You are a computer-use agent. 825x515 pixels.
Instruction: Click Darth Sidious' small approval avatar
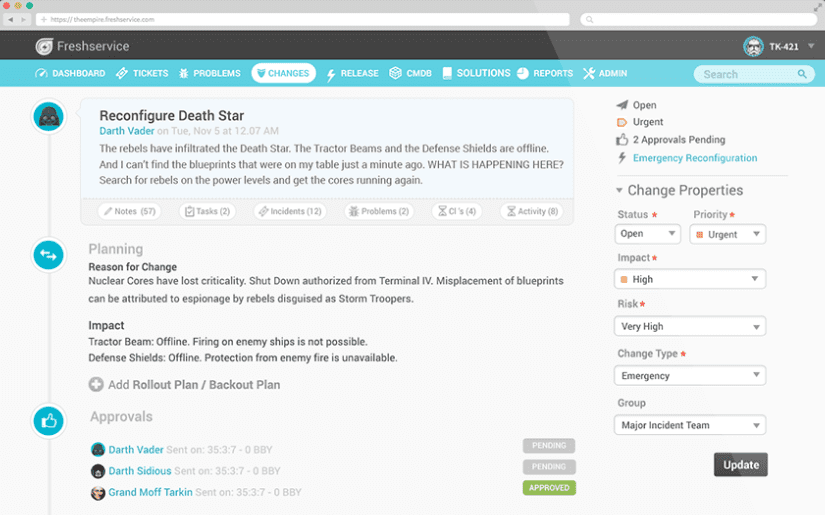(98, 471)
